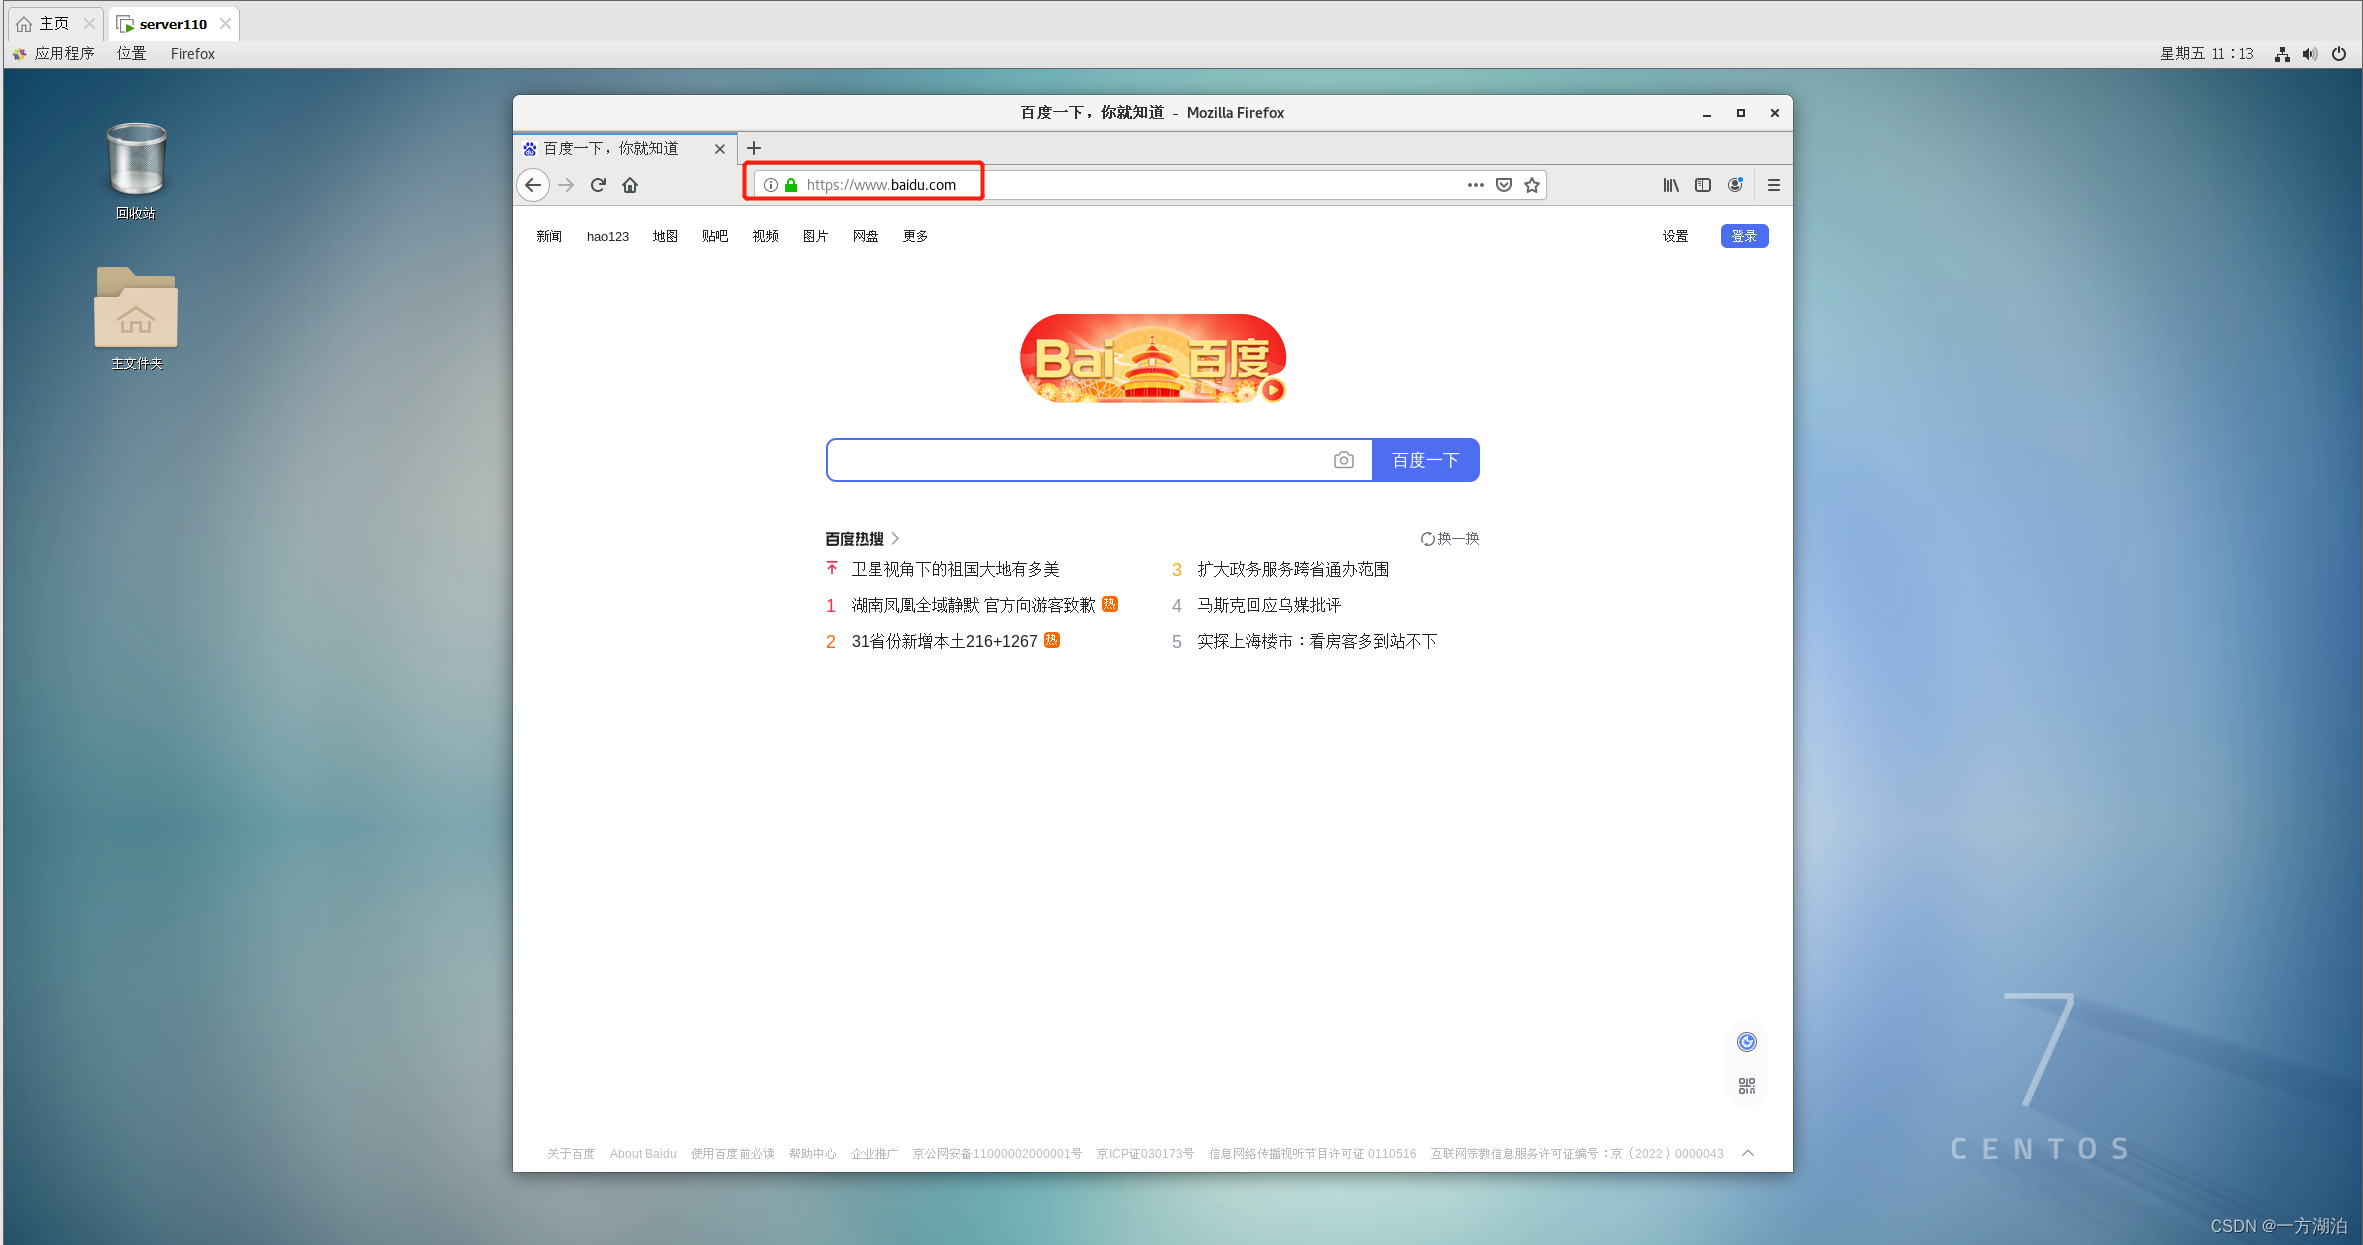Click the 登录 login button
The height and width of the screenshot is (1245, 2363).
[x=1744, y=236]
